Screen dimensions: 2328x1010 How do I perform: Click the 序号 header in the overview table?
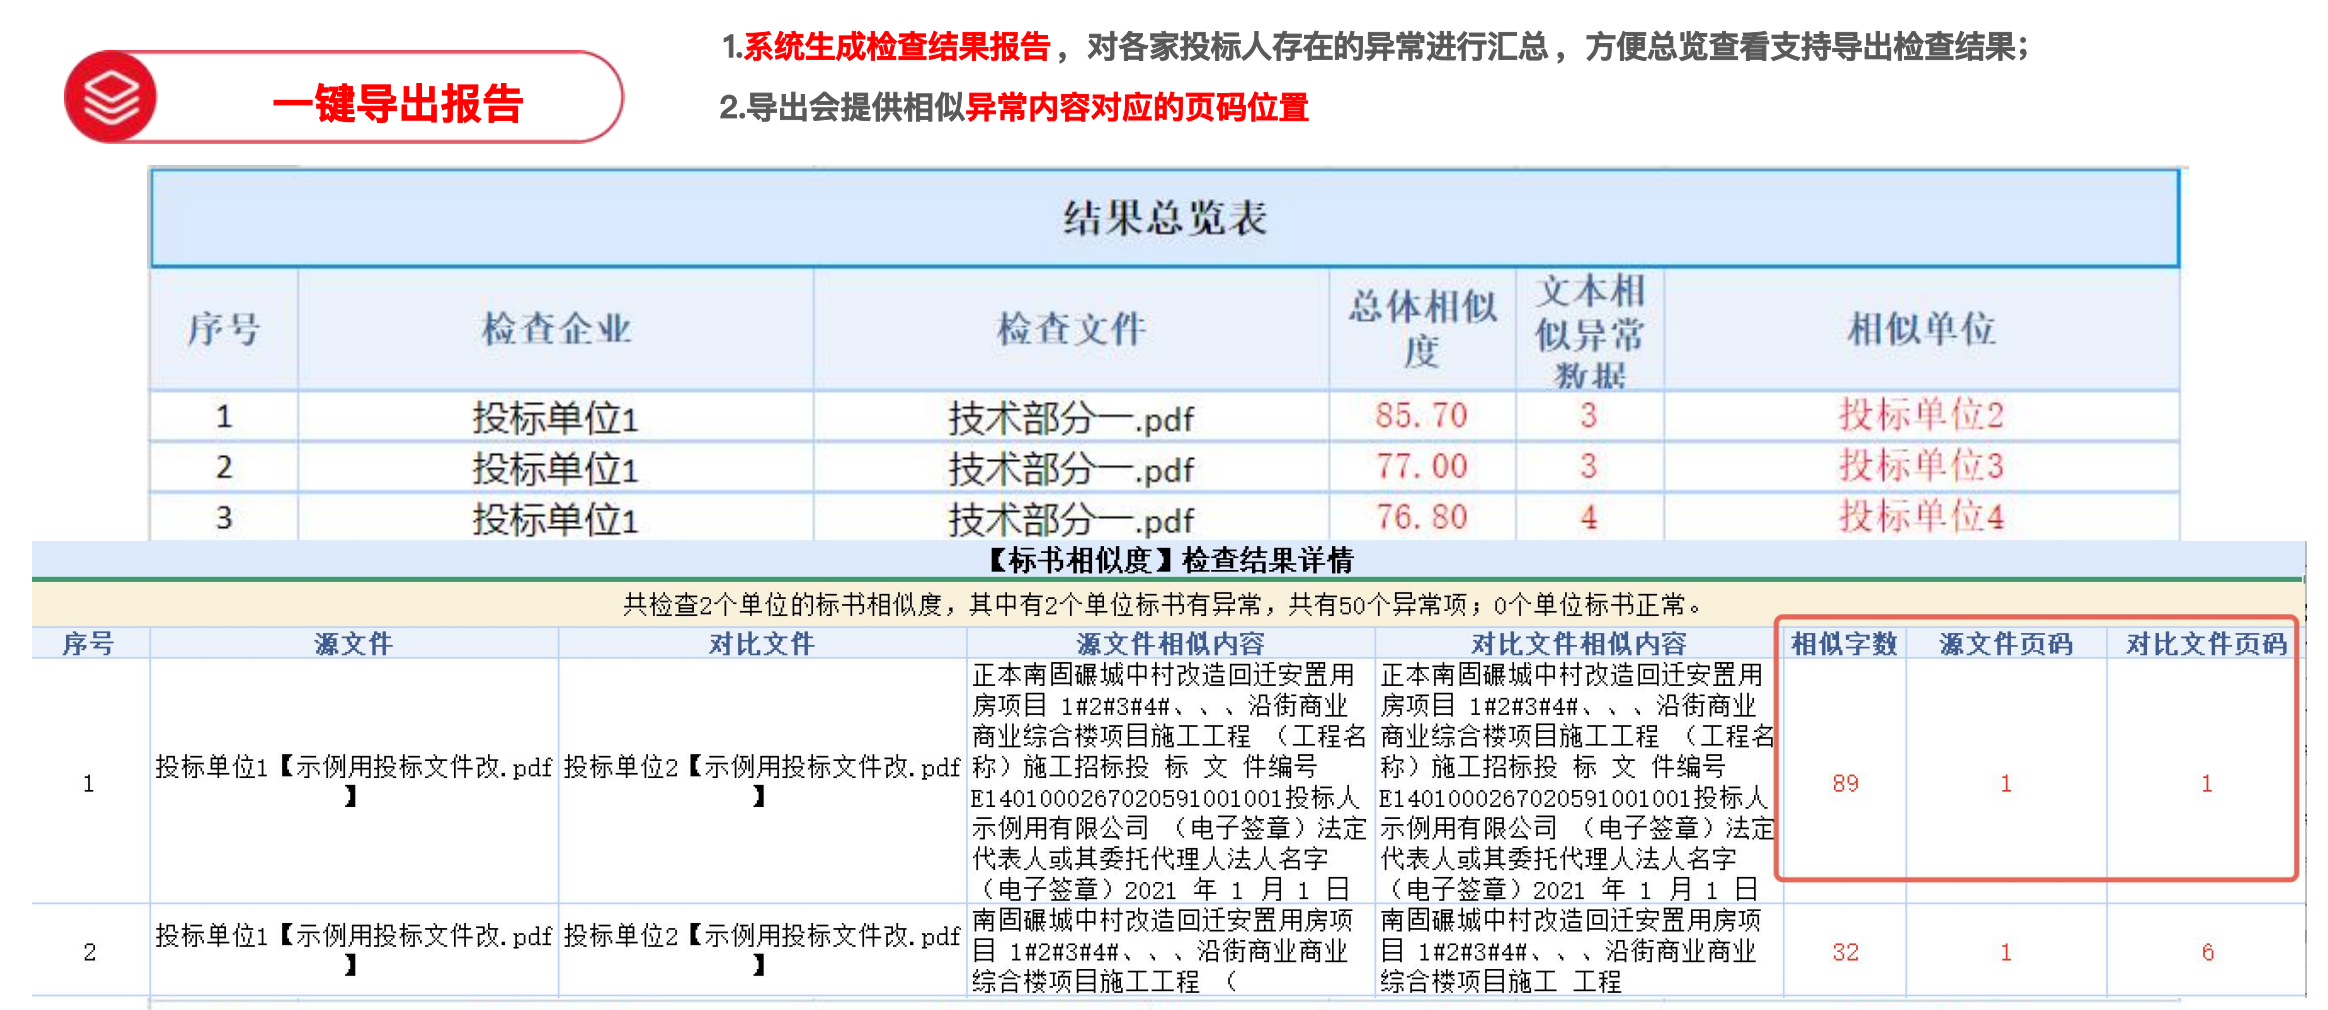pos(224,329)
